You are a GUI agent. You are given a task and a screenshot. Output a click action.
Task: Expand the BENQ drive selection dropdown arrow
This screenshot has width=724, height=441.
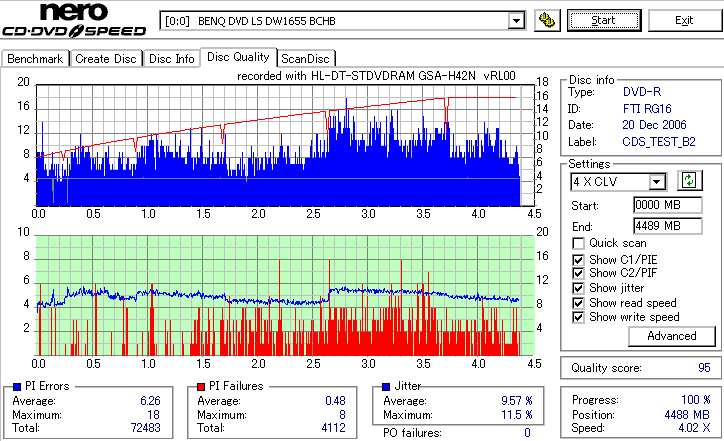(516, 21)
